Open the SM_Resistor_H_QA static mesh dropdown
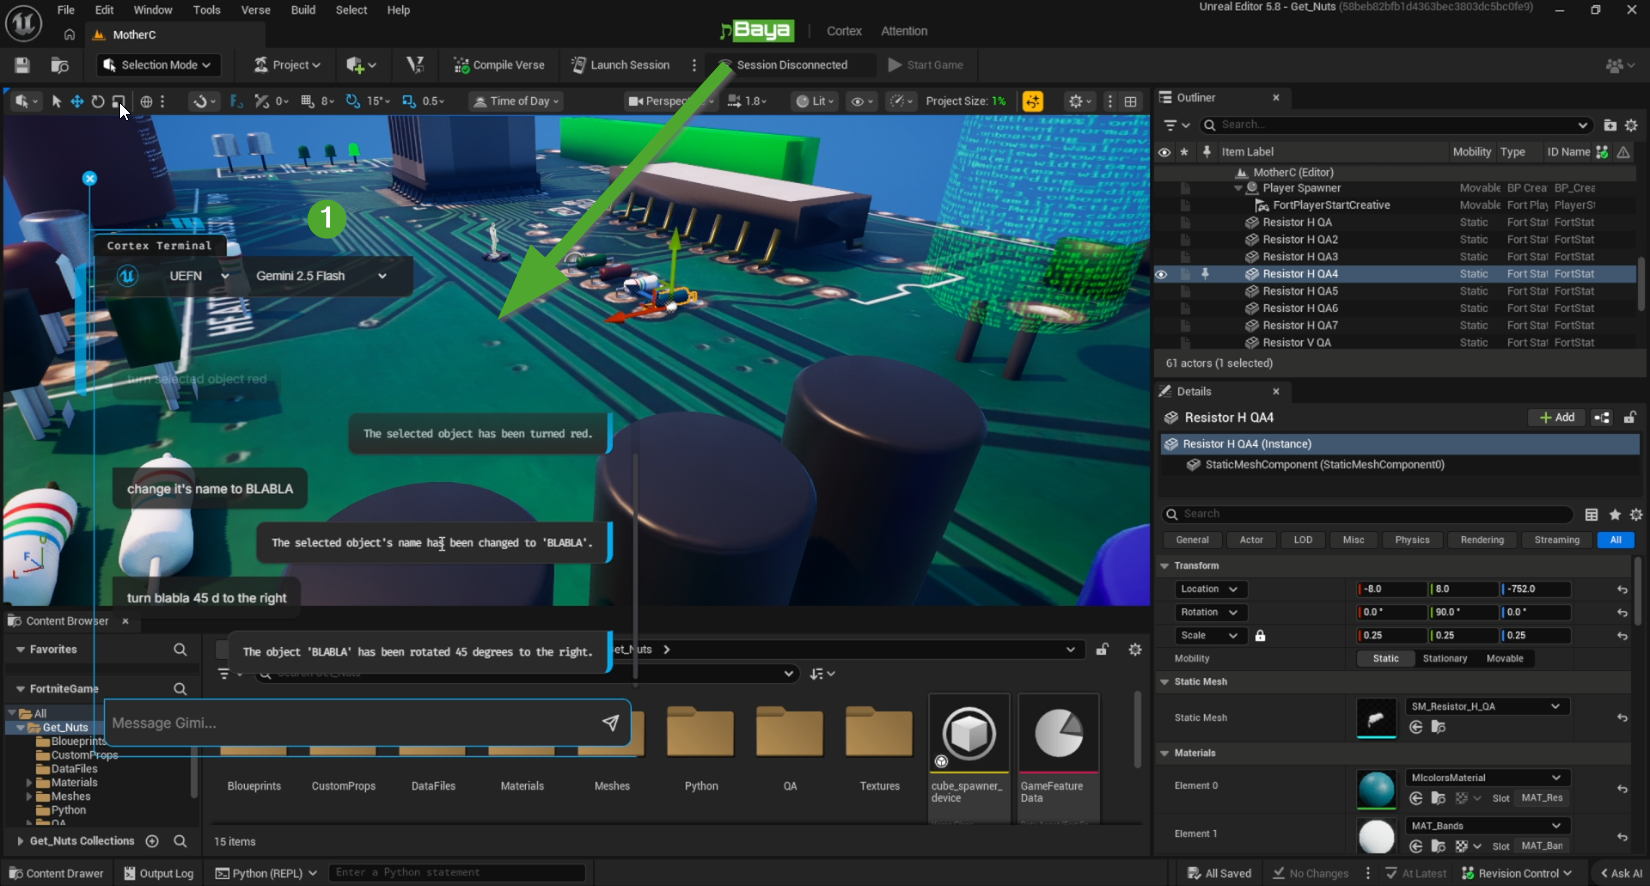1650x886 pixels. (x=1486, y=706)
